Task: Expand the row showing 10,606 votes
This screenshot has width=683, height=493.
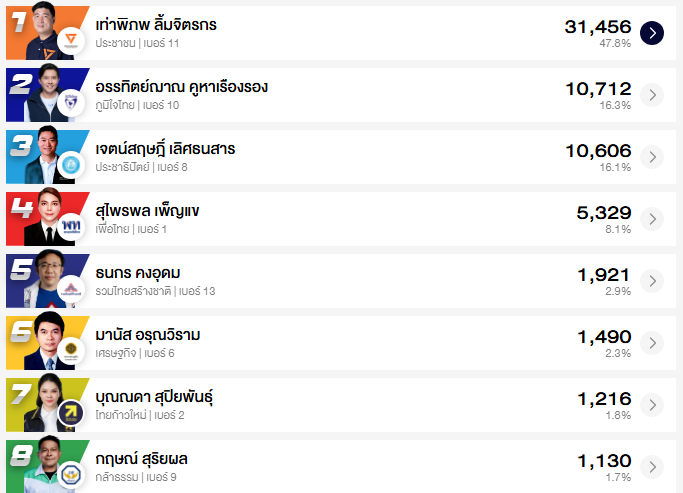Action: [x=652, y=157]
